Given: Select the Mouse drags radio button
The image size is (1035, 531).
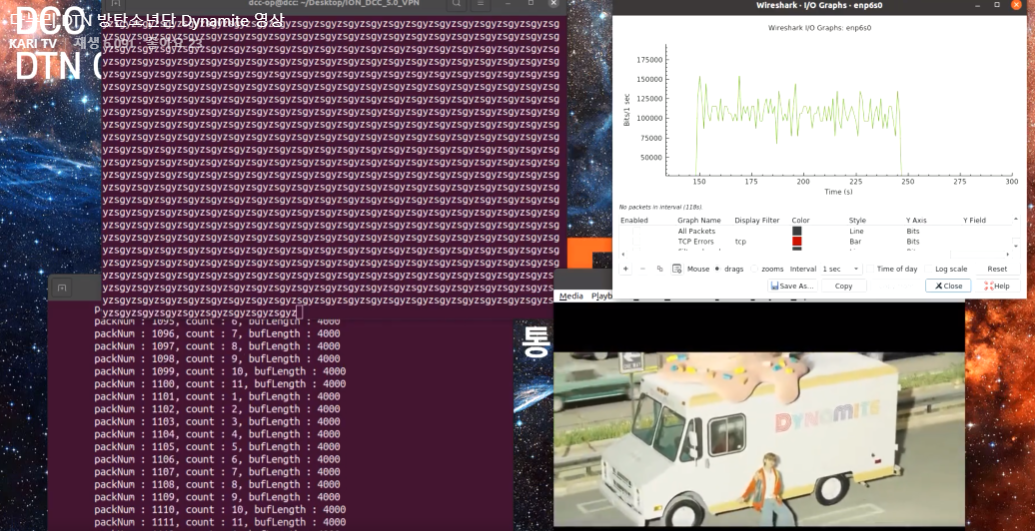Looking at the screenshot, I should 718,269.
